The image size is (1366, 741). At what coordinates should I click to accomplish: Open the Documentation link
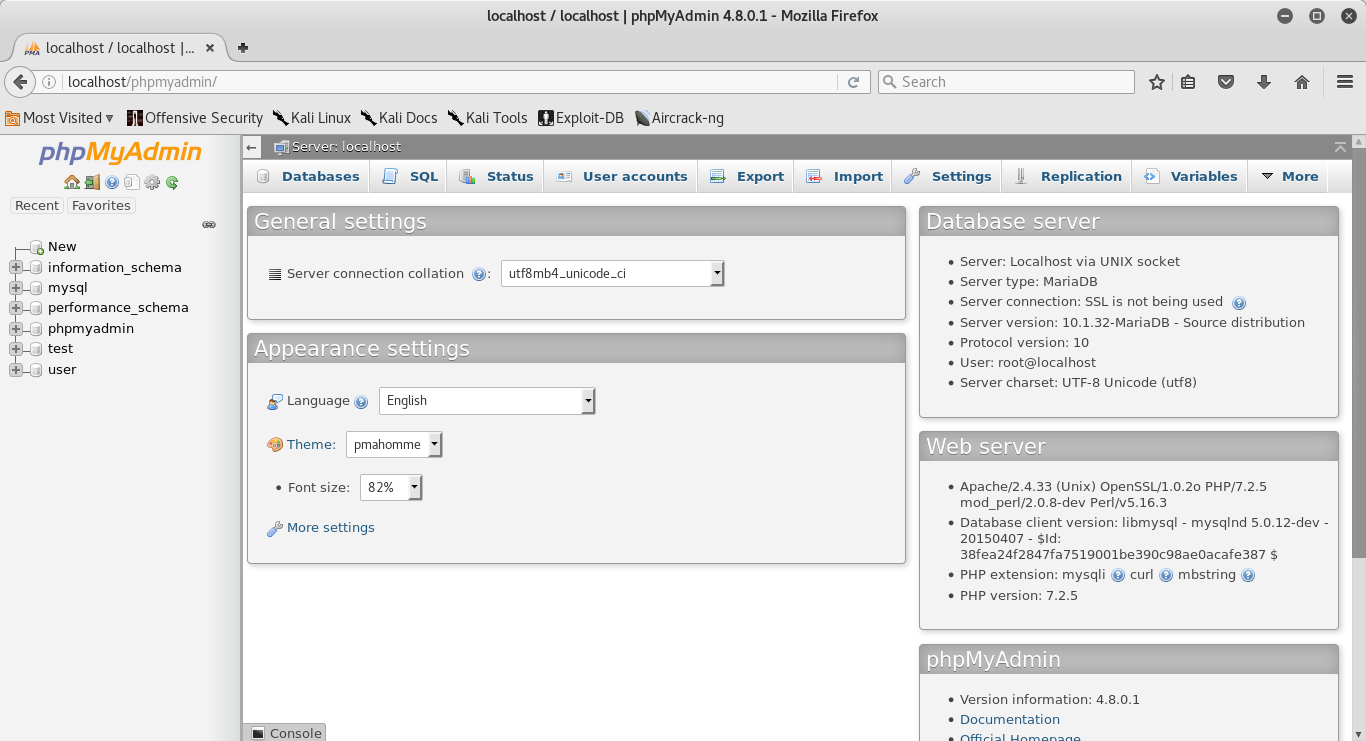(x=1010, y=720)
